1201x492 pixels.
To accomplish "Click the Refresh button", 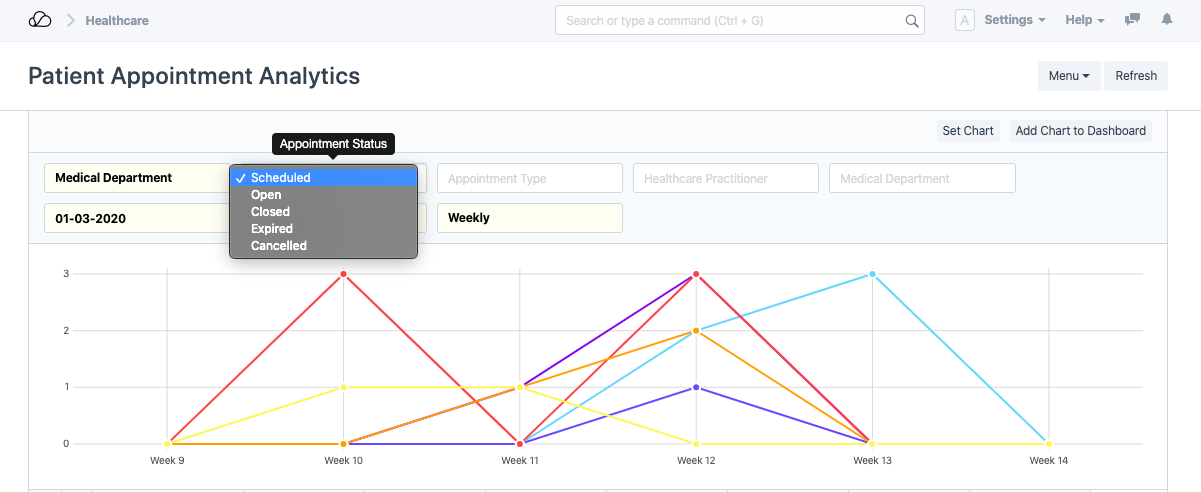I will coord(1136,76).
